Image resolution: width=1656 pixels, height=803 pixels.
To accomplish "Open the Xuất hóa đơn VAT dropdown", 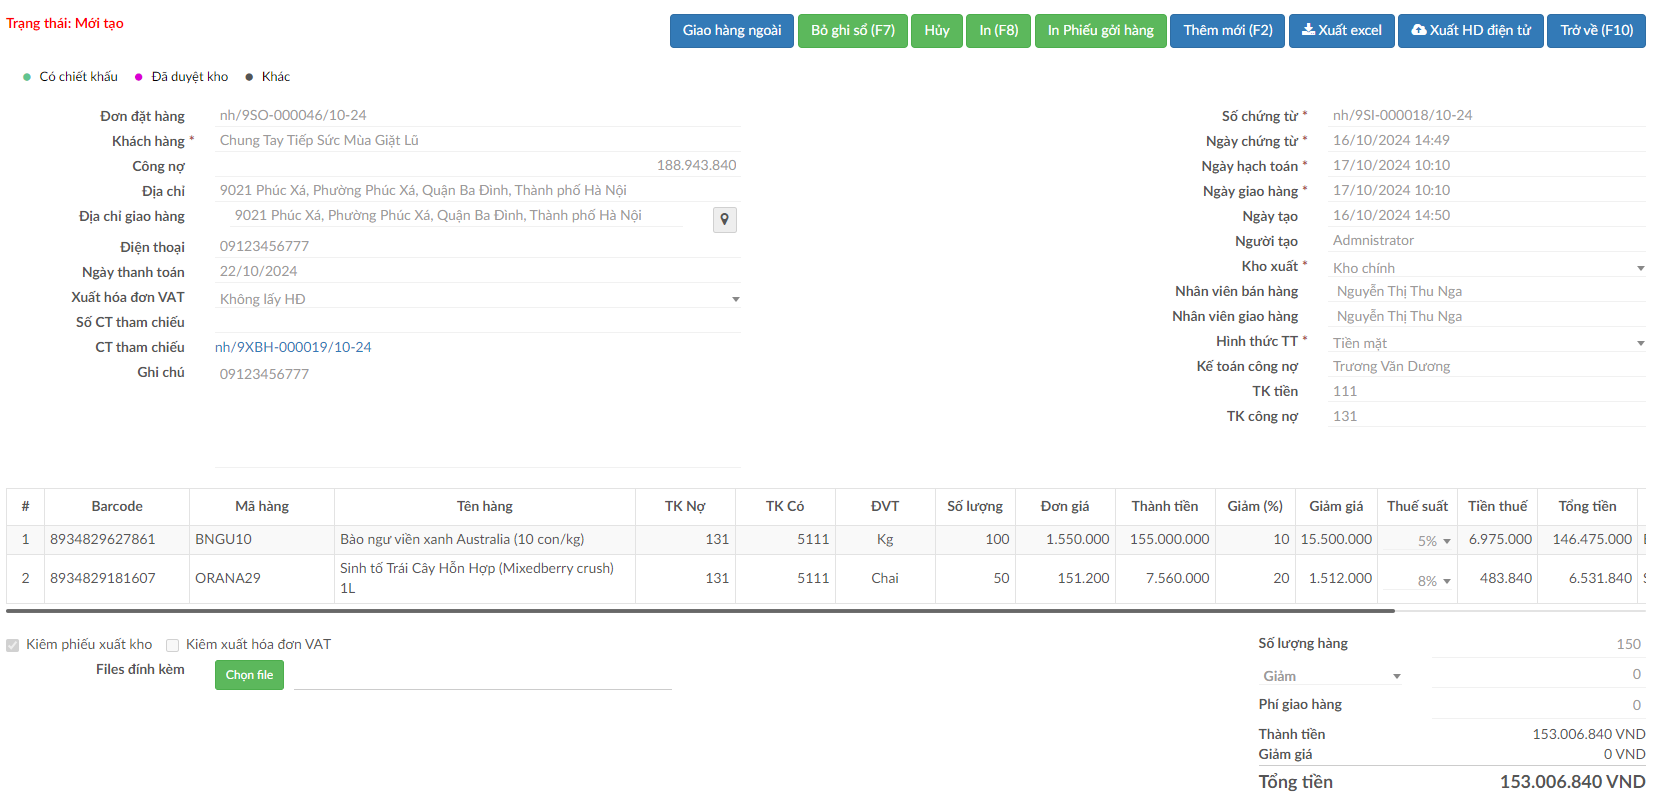I will coord(478,299).
